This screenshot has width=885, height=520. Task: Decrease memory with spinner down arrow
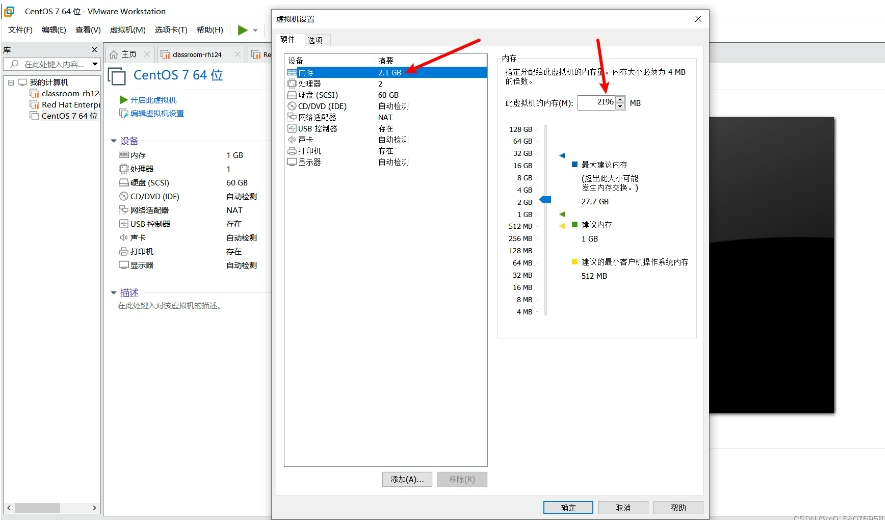(621, 106)
